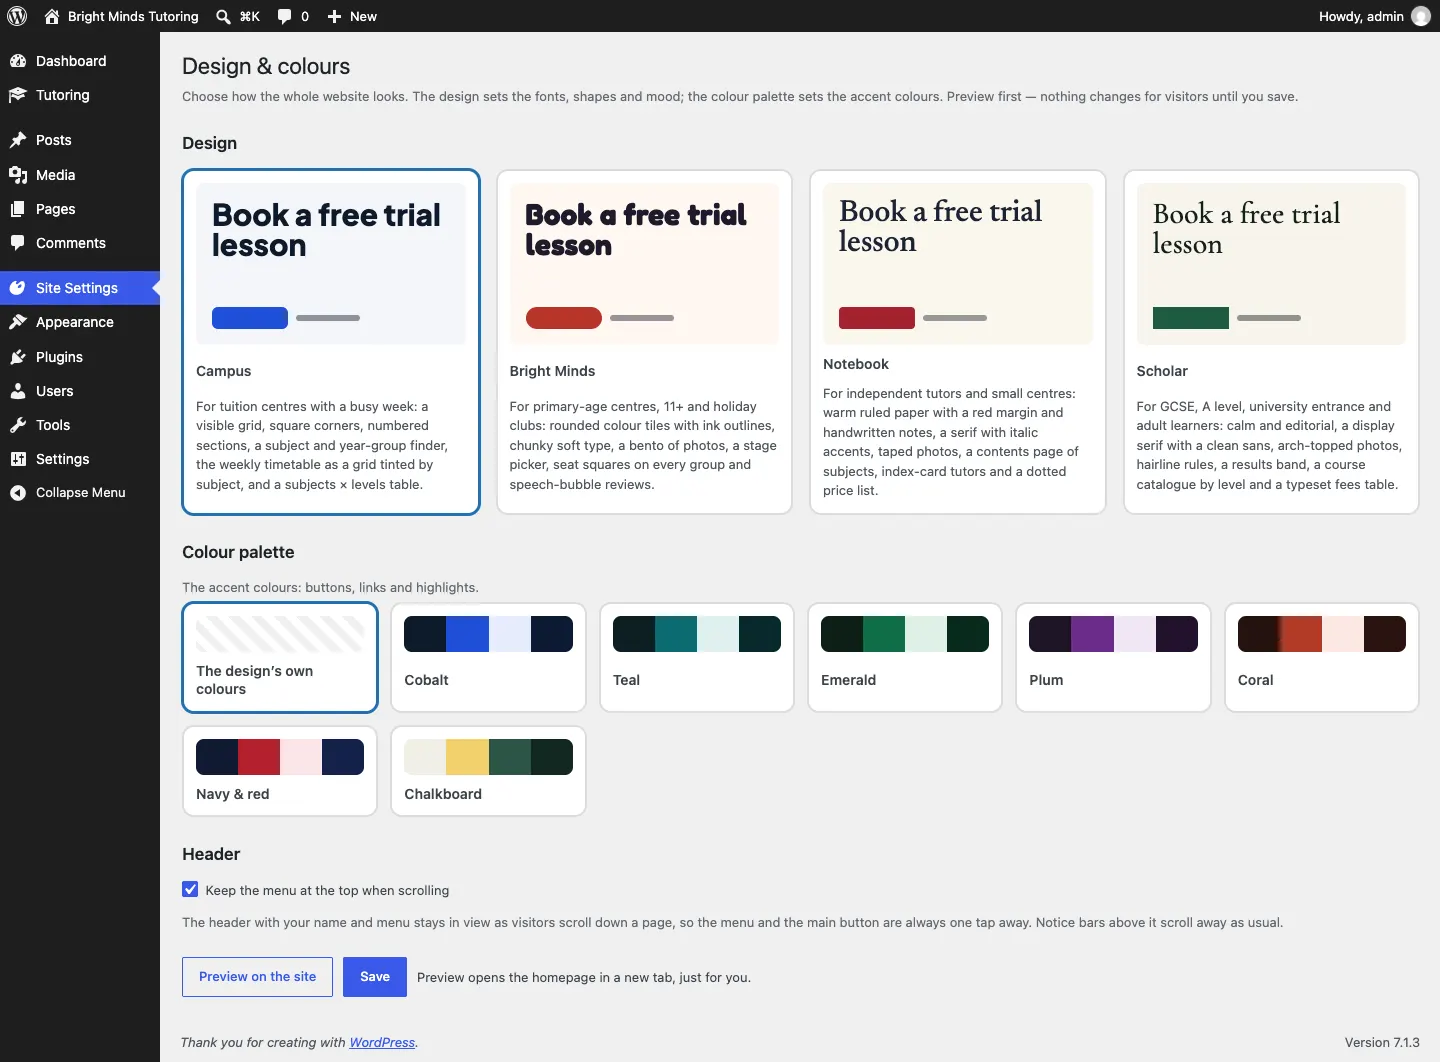This screenshot has width=1440, height=1062.
Task: Open Tutoring menu item
Action: pyautogui.click(x=80, y=95)
